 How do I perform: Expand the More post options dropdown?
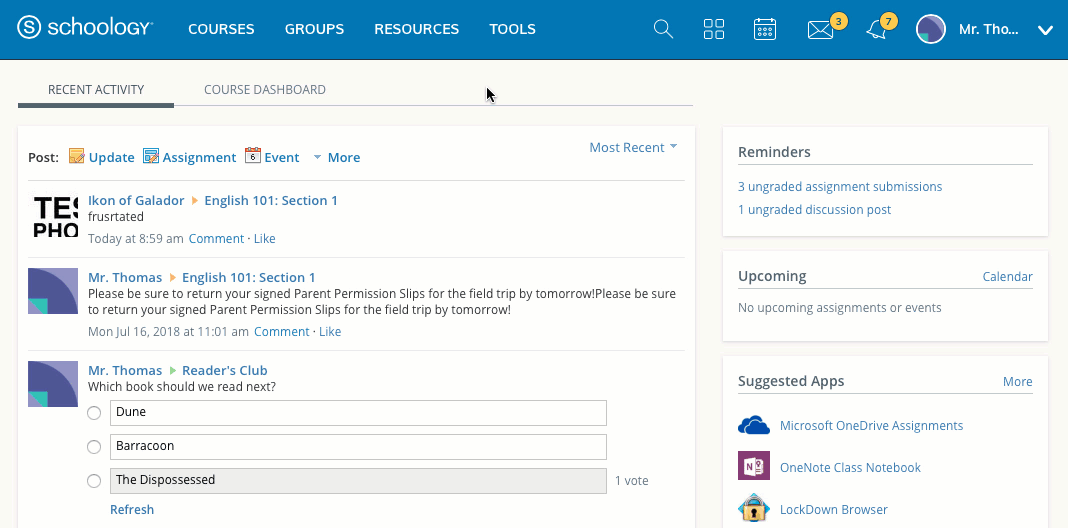pyautogui.click(x=336, y=157)
